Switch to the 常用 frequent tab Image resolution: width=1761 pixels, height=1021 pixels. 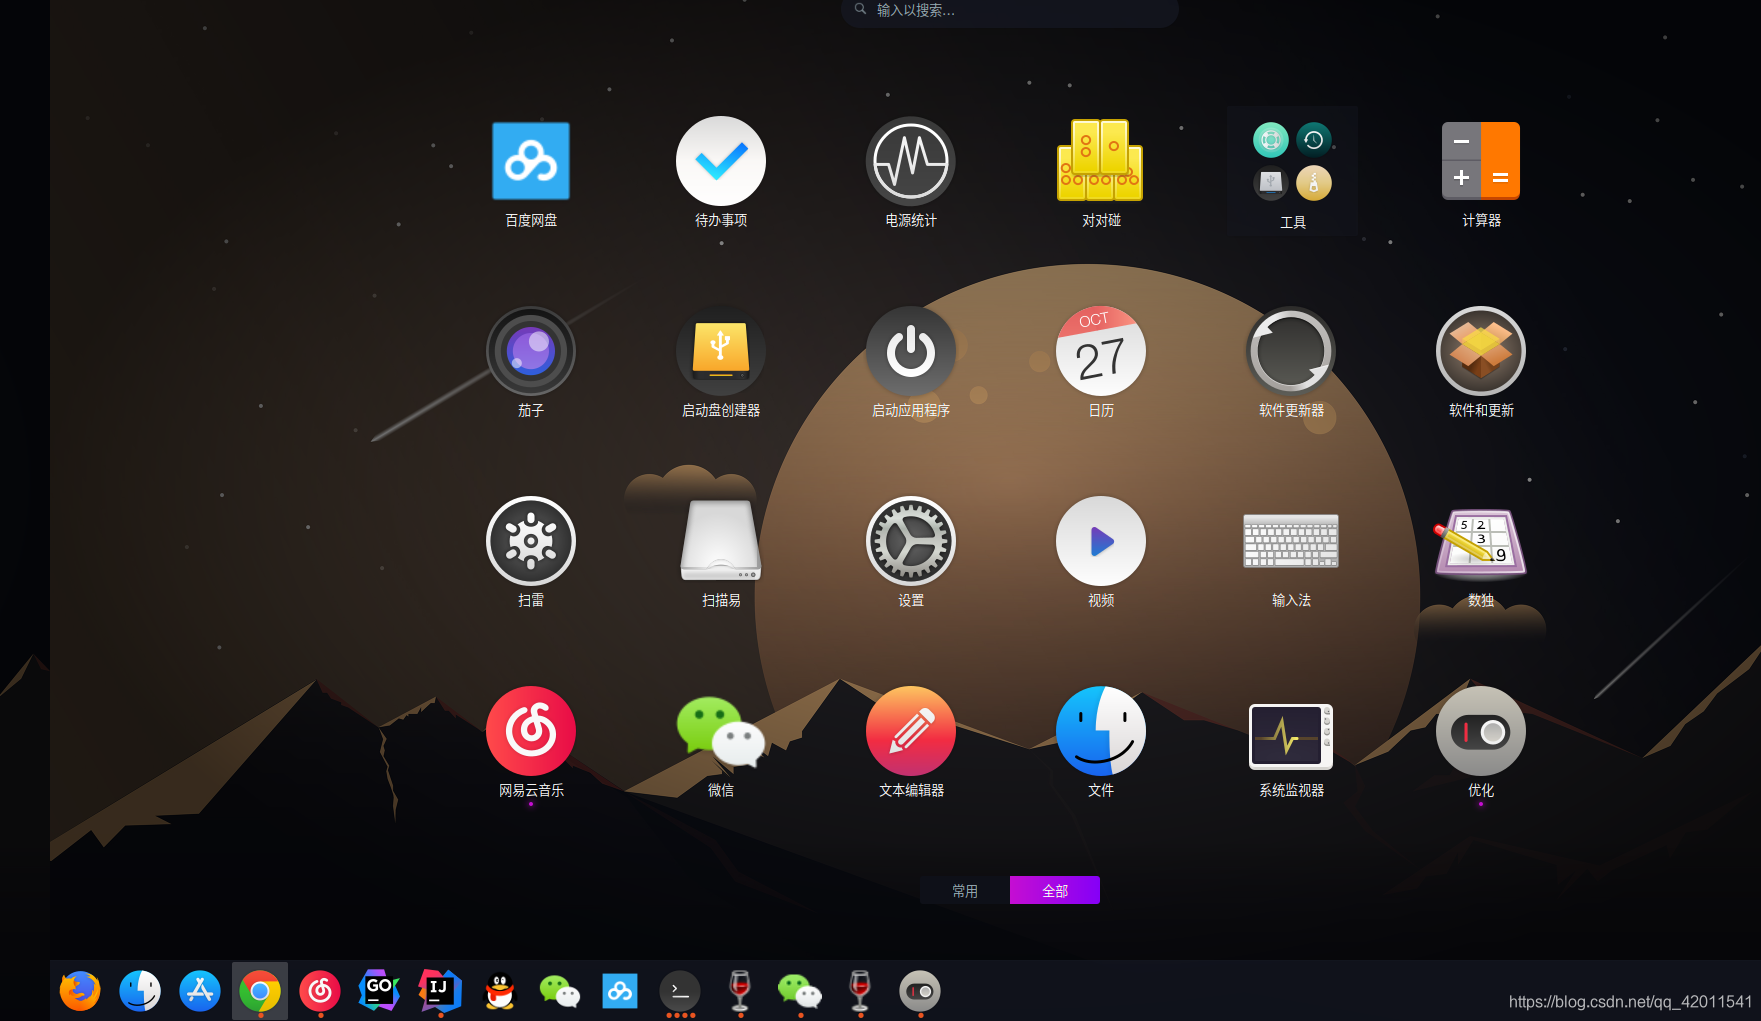[965, 890]
